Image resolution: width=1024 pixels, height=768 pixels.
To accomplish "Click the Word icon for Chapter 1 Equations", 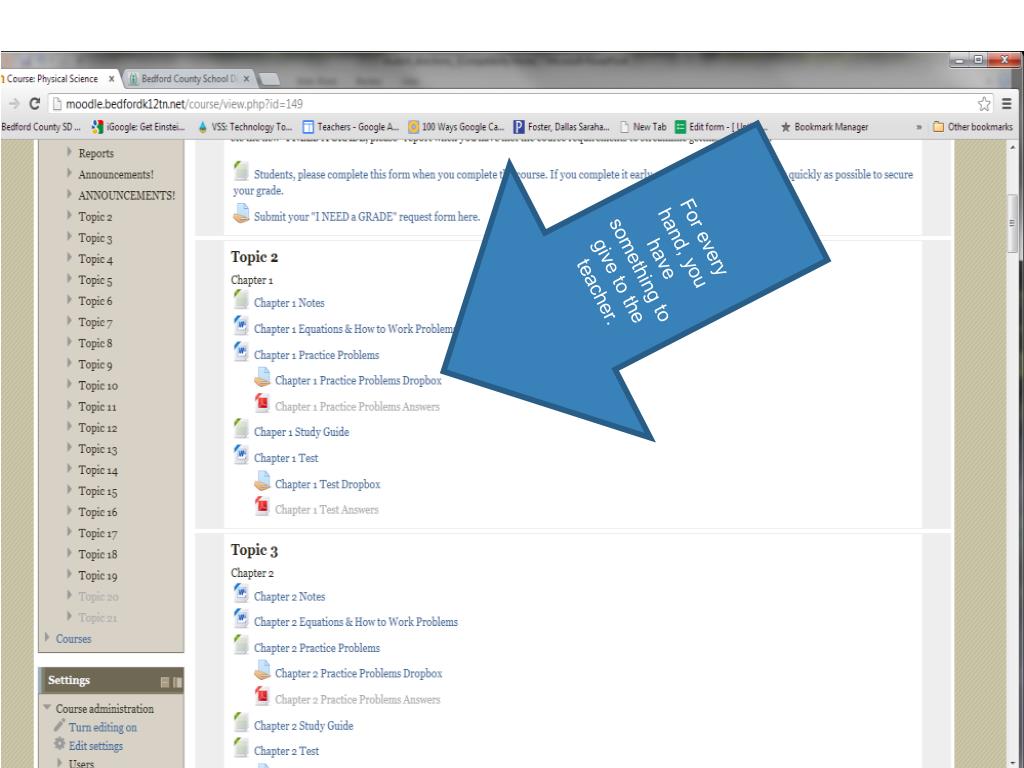I will click(x=241, y=325).
